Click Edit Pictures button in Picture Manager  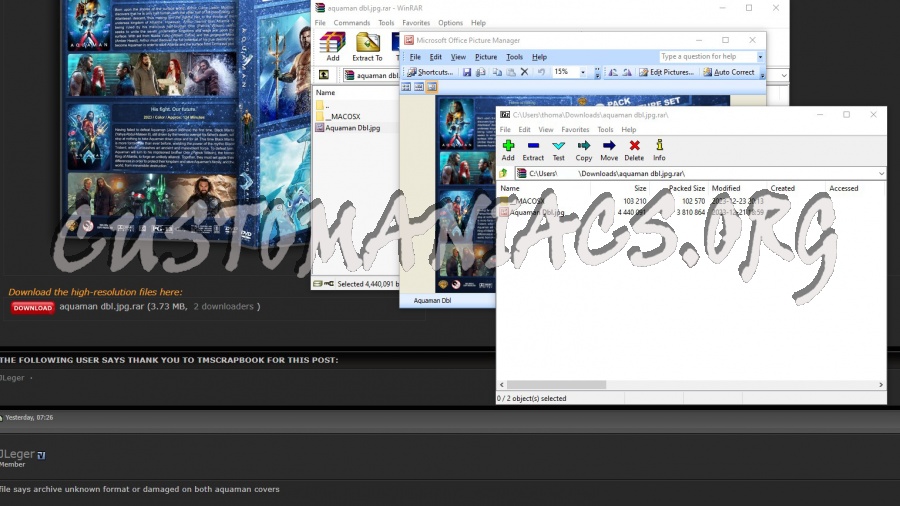[x=666, y=72]
